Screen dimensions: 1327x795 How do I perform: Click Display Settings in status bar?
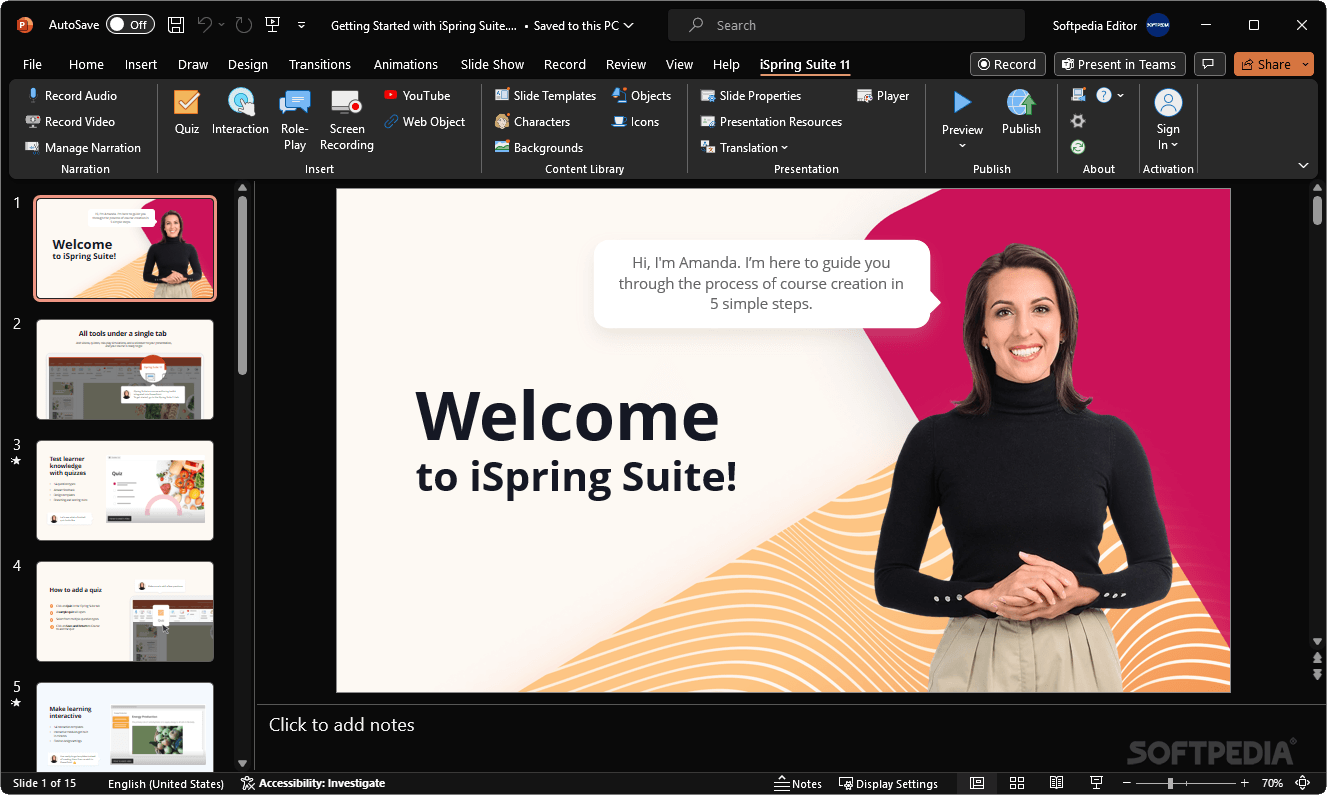tap(888, 783)
